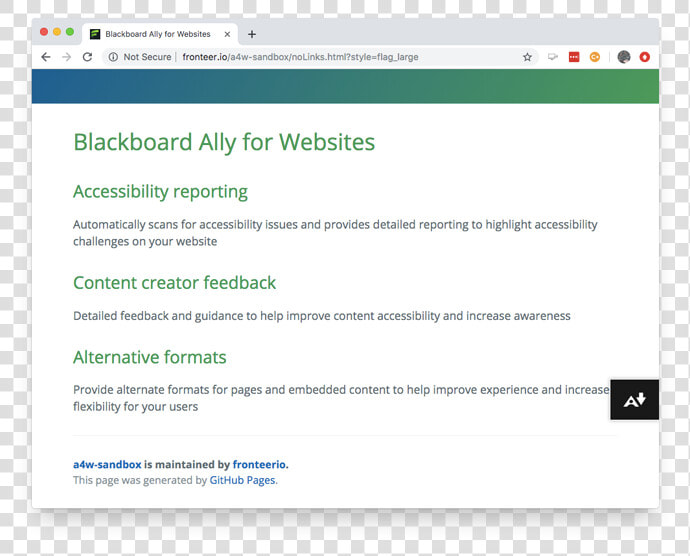Click the Alternative formats heading
Screen dimensions: 690x556
[x=150, y=357]
